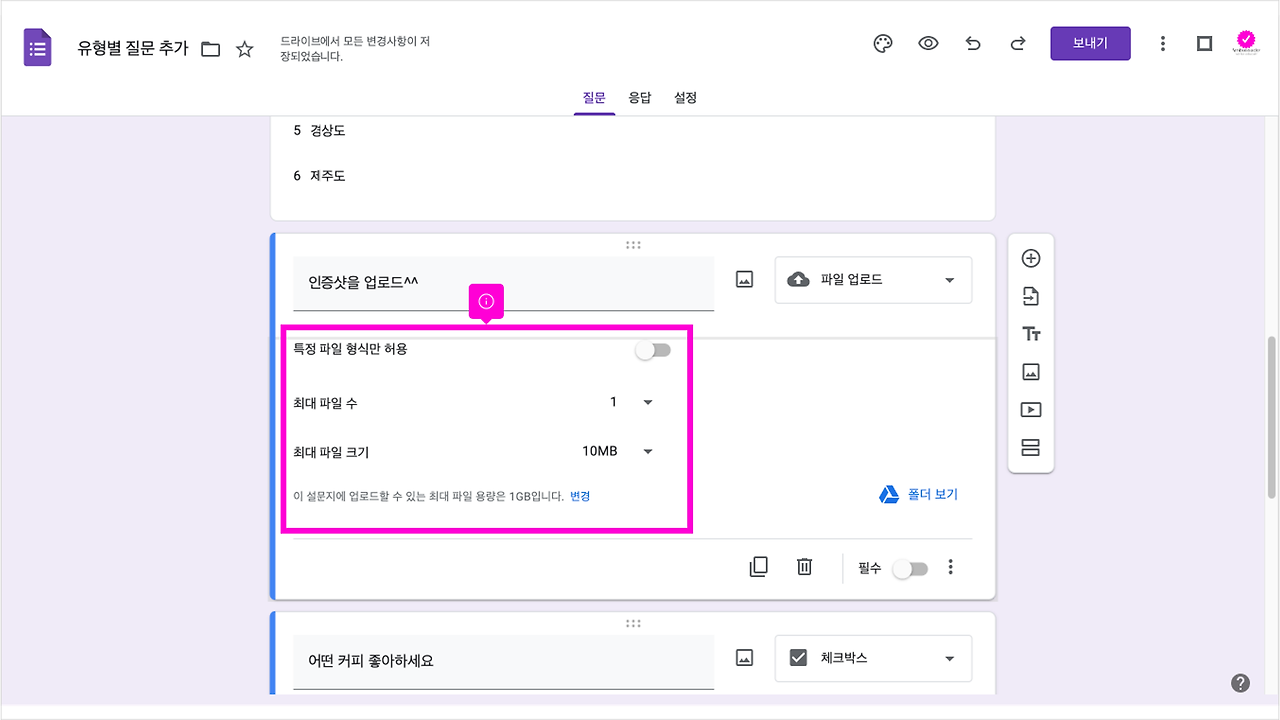
Task: Delete the file upload question
Action: (804, 566)
